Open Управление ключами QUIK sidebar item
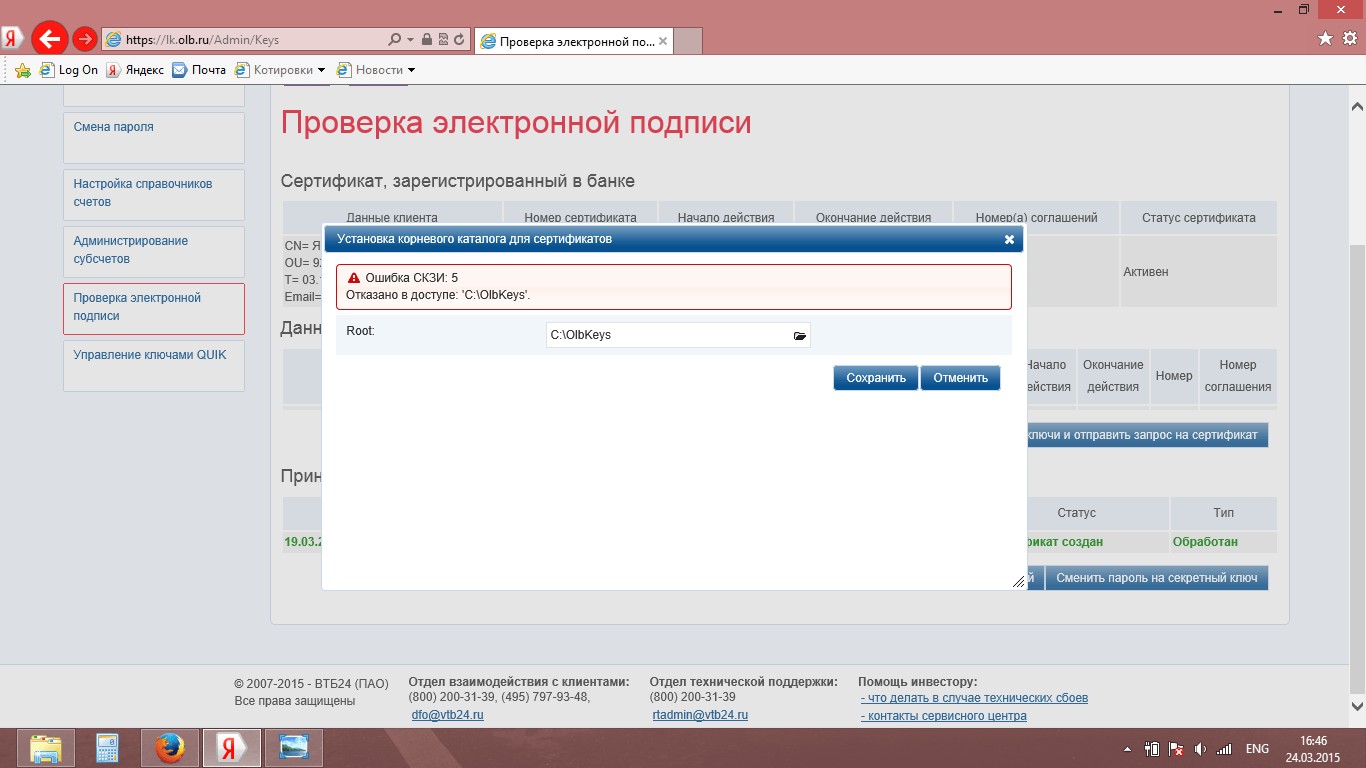1366x768 pixels. [x=143, y=355]
